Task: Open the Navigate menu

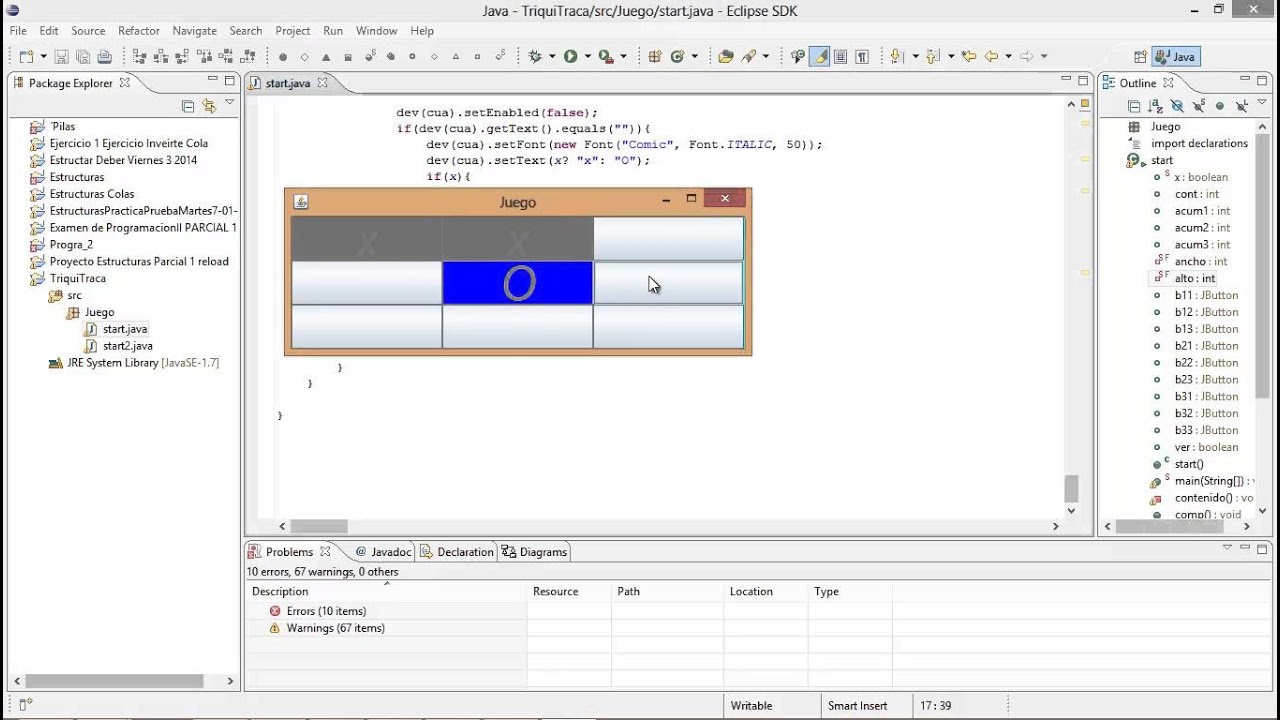Action: coord(195,31)
